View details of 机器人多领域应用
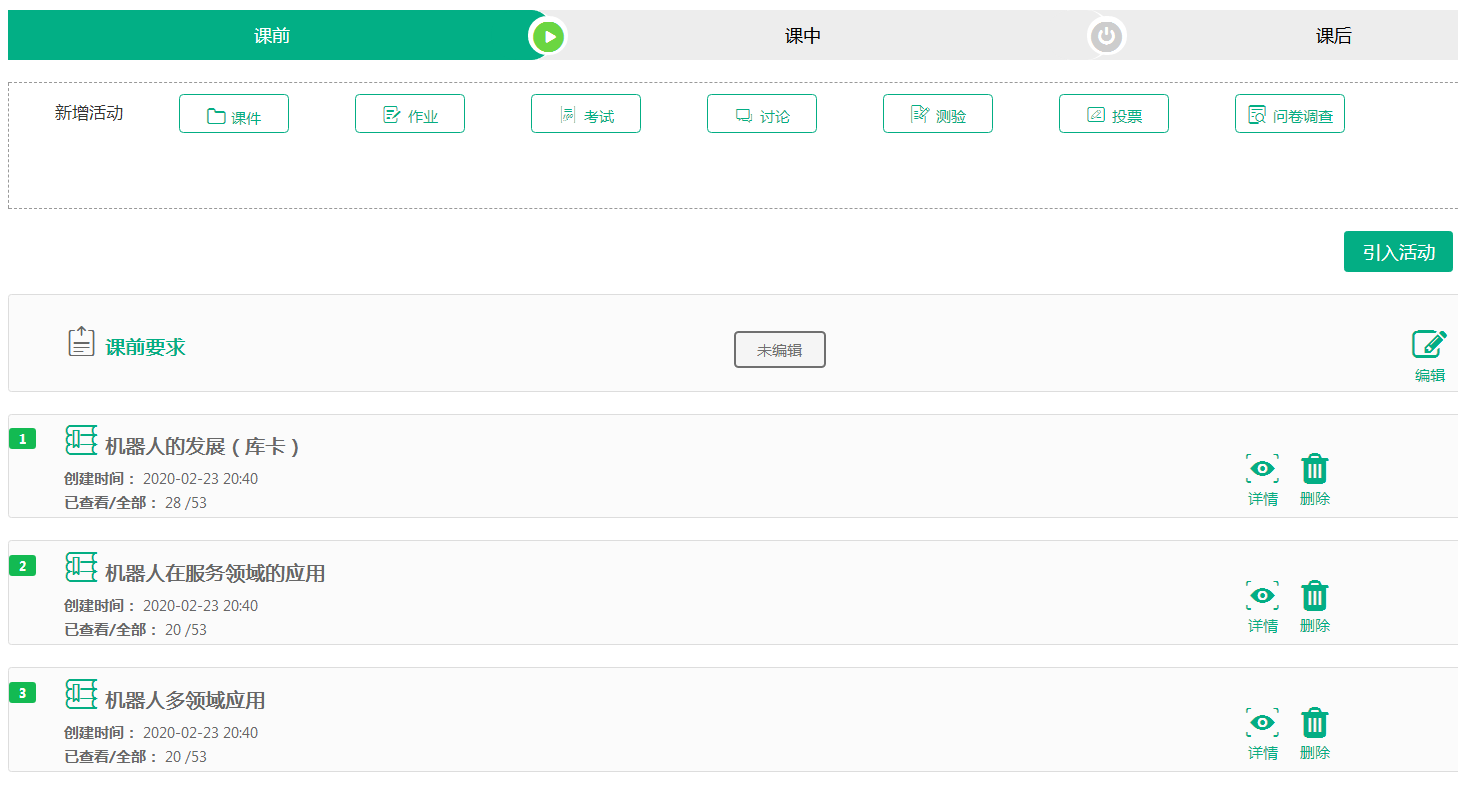This screenshot has height=788, width=1458. coord(1262,724)
